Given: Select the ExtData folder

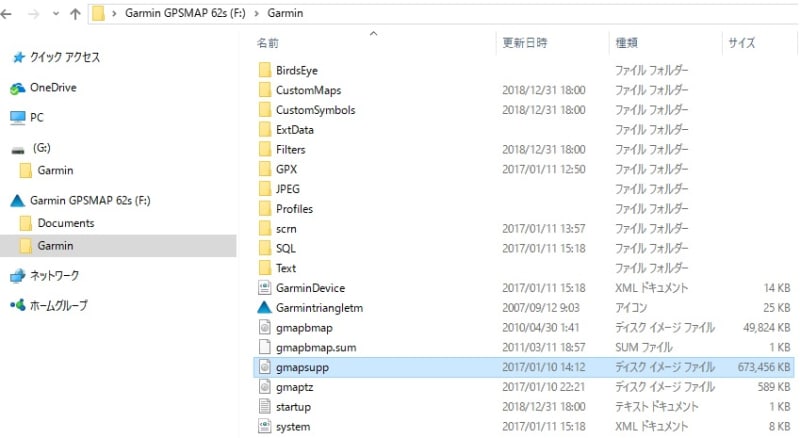Looking at the screenshot, I should tap(294, 130).
